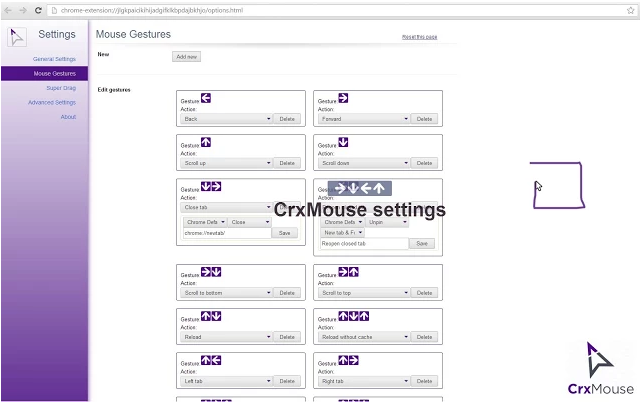The image size is (640, 402).
Task: Open the Close option dropdown beside Chrome Default
Action: point(250,222)
